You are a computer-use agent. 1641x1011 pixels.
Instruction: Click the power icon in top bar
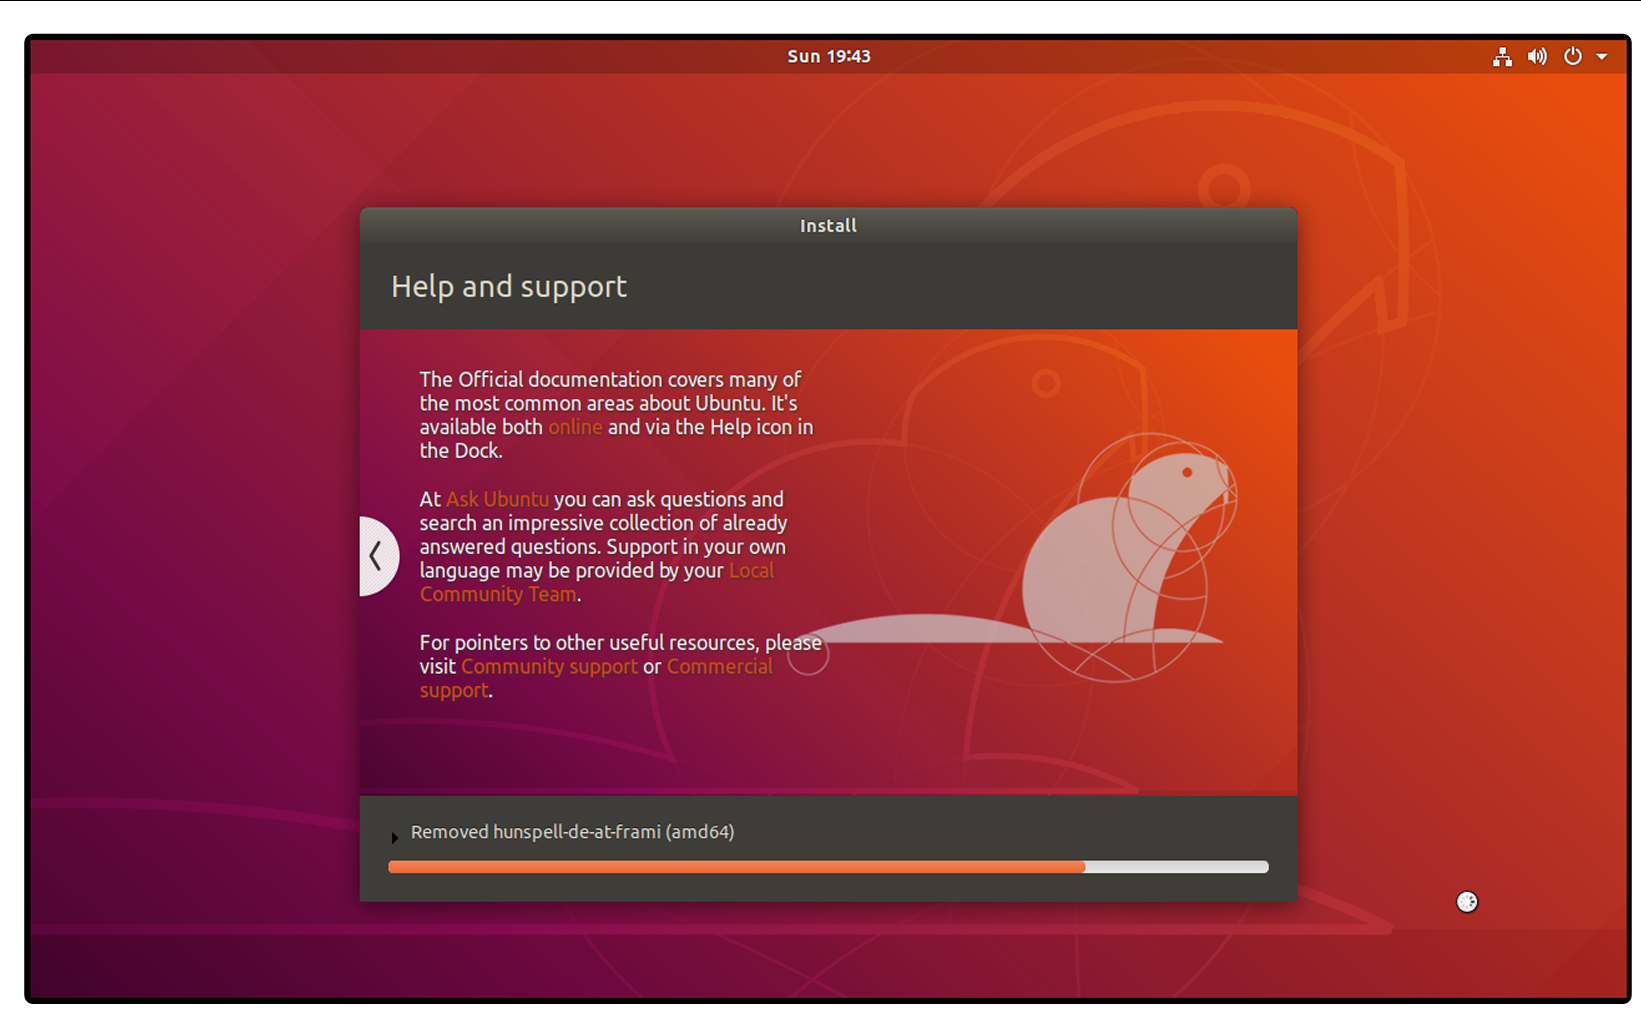pos(1573,57)
